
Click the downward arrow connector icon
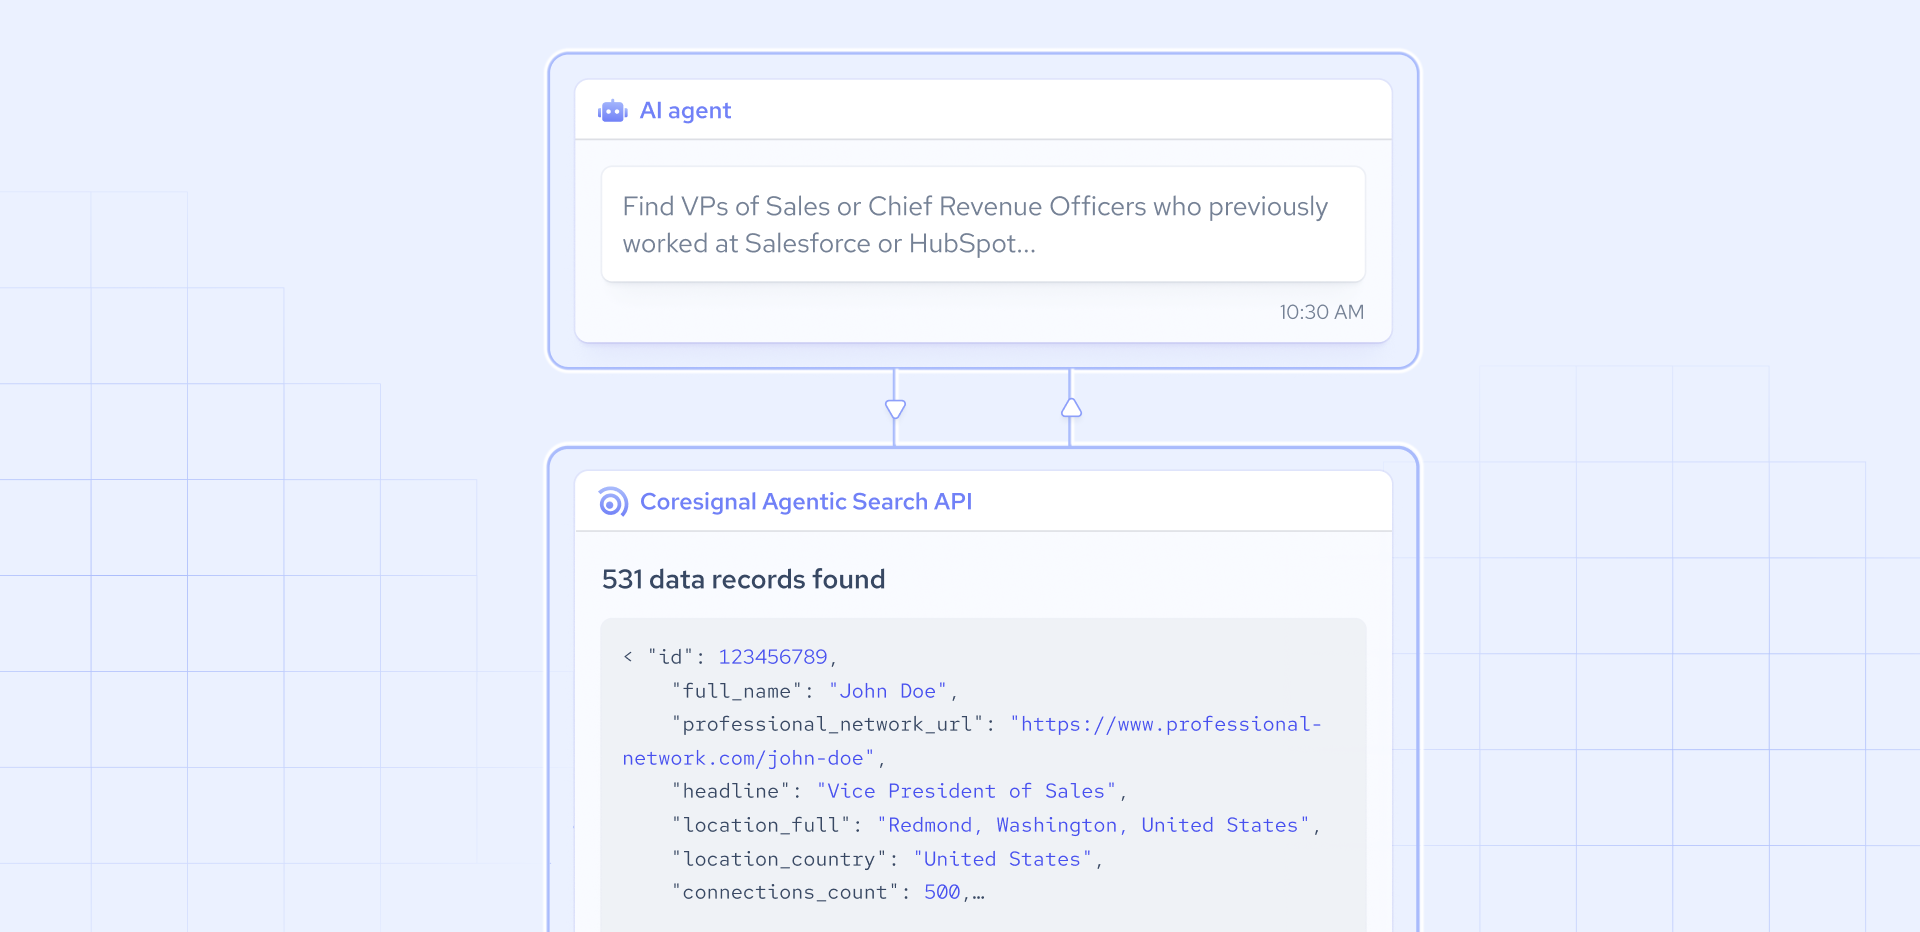point(895,409)
